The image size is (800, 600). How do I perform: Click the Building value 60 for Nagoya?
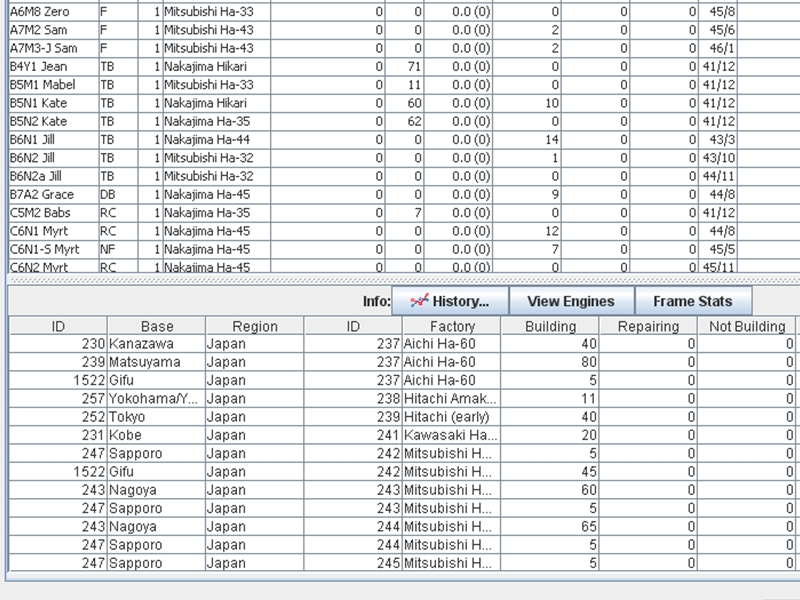pyautogui.click(x=551, y=490)
